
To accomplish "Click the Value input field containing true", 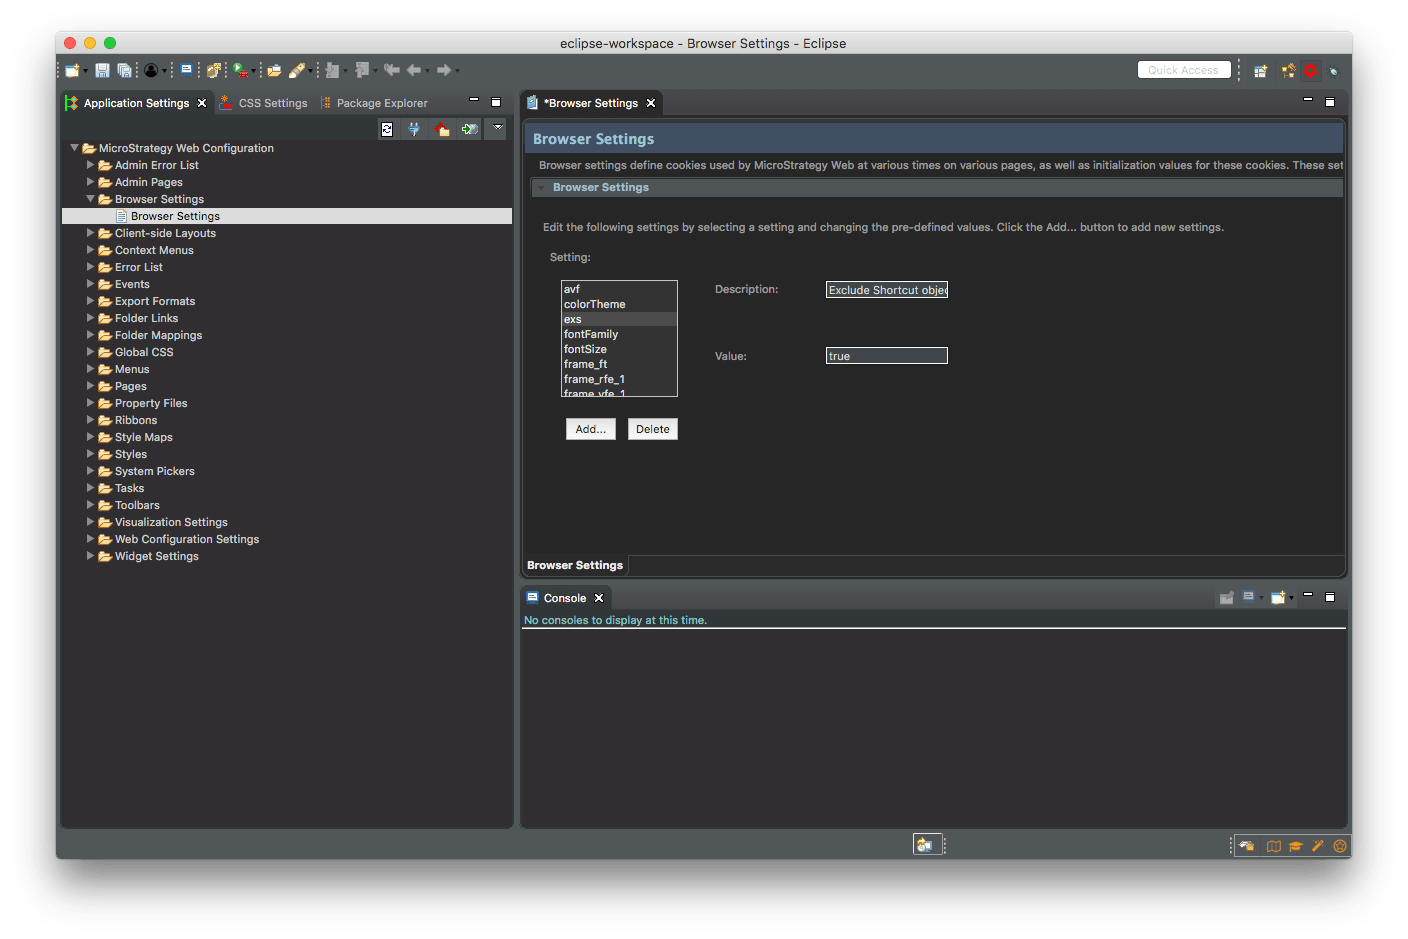I will [x=887, y=356].
